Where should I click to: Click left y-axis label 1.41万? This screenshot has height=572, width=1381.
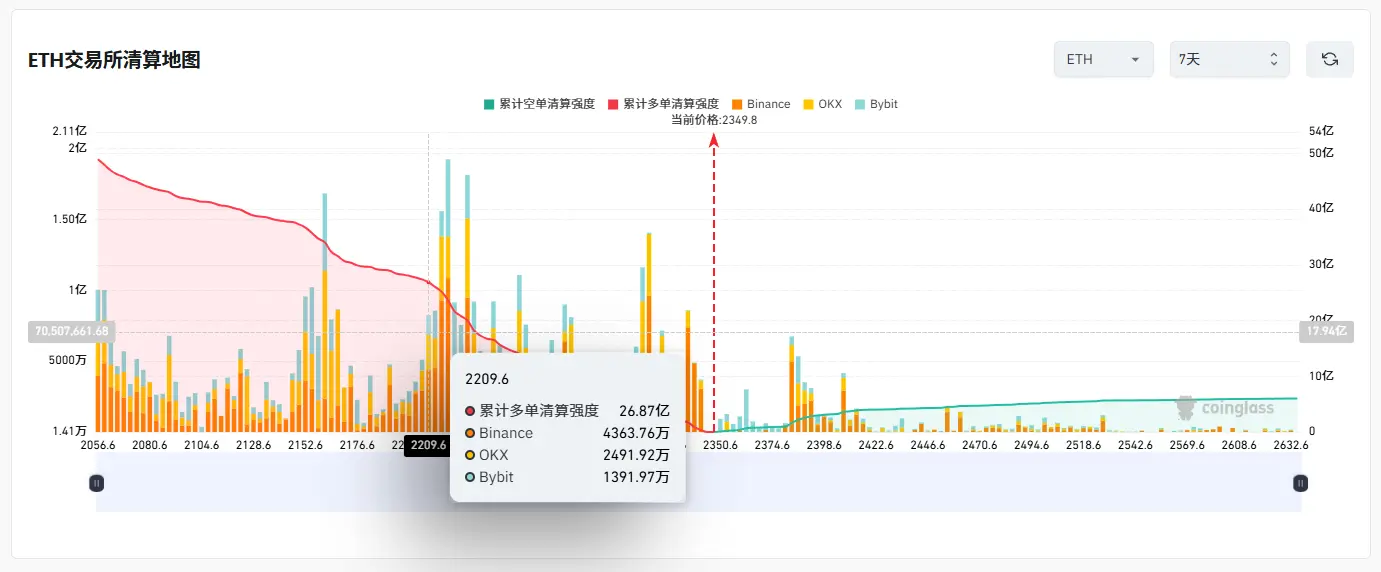[x=68, y=432]
